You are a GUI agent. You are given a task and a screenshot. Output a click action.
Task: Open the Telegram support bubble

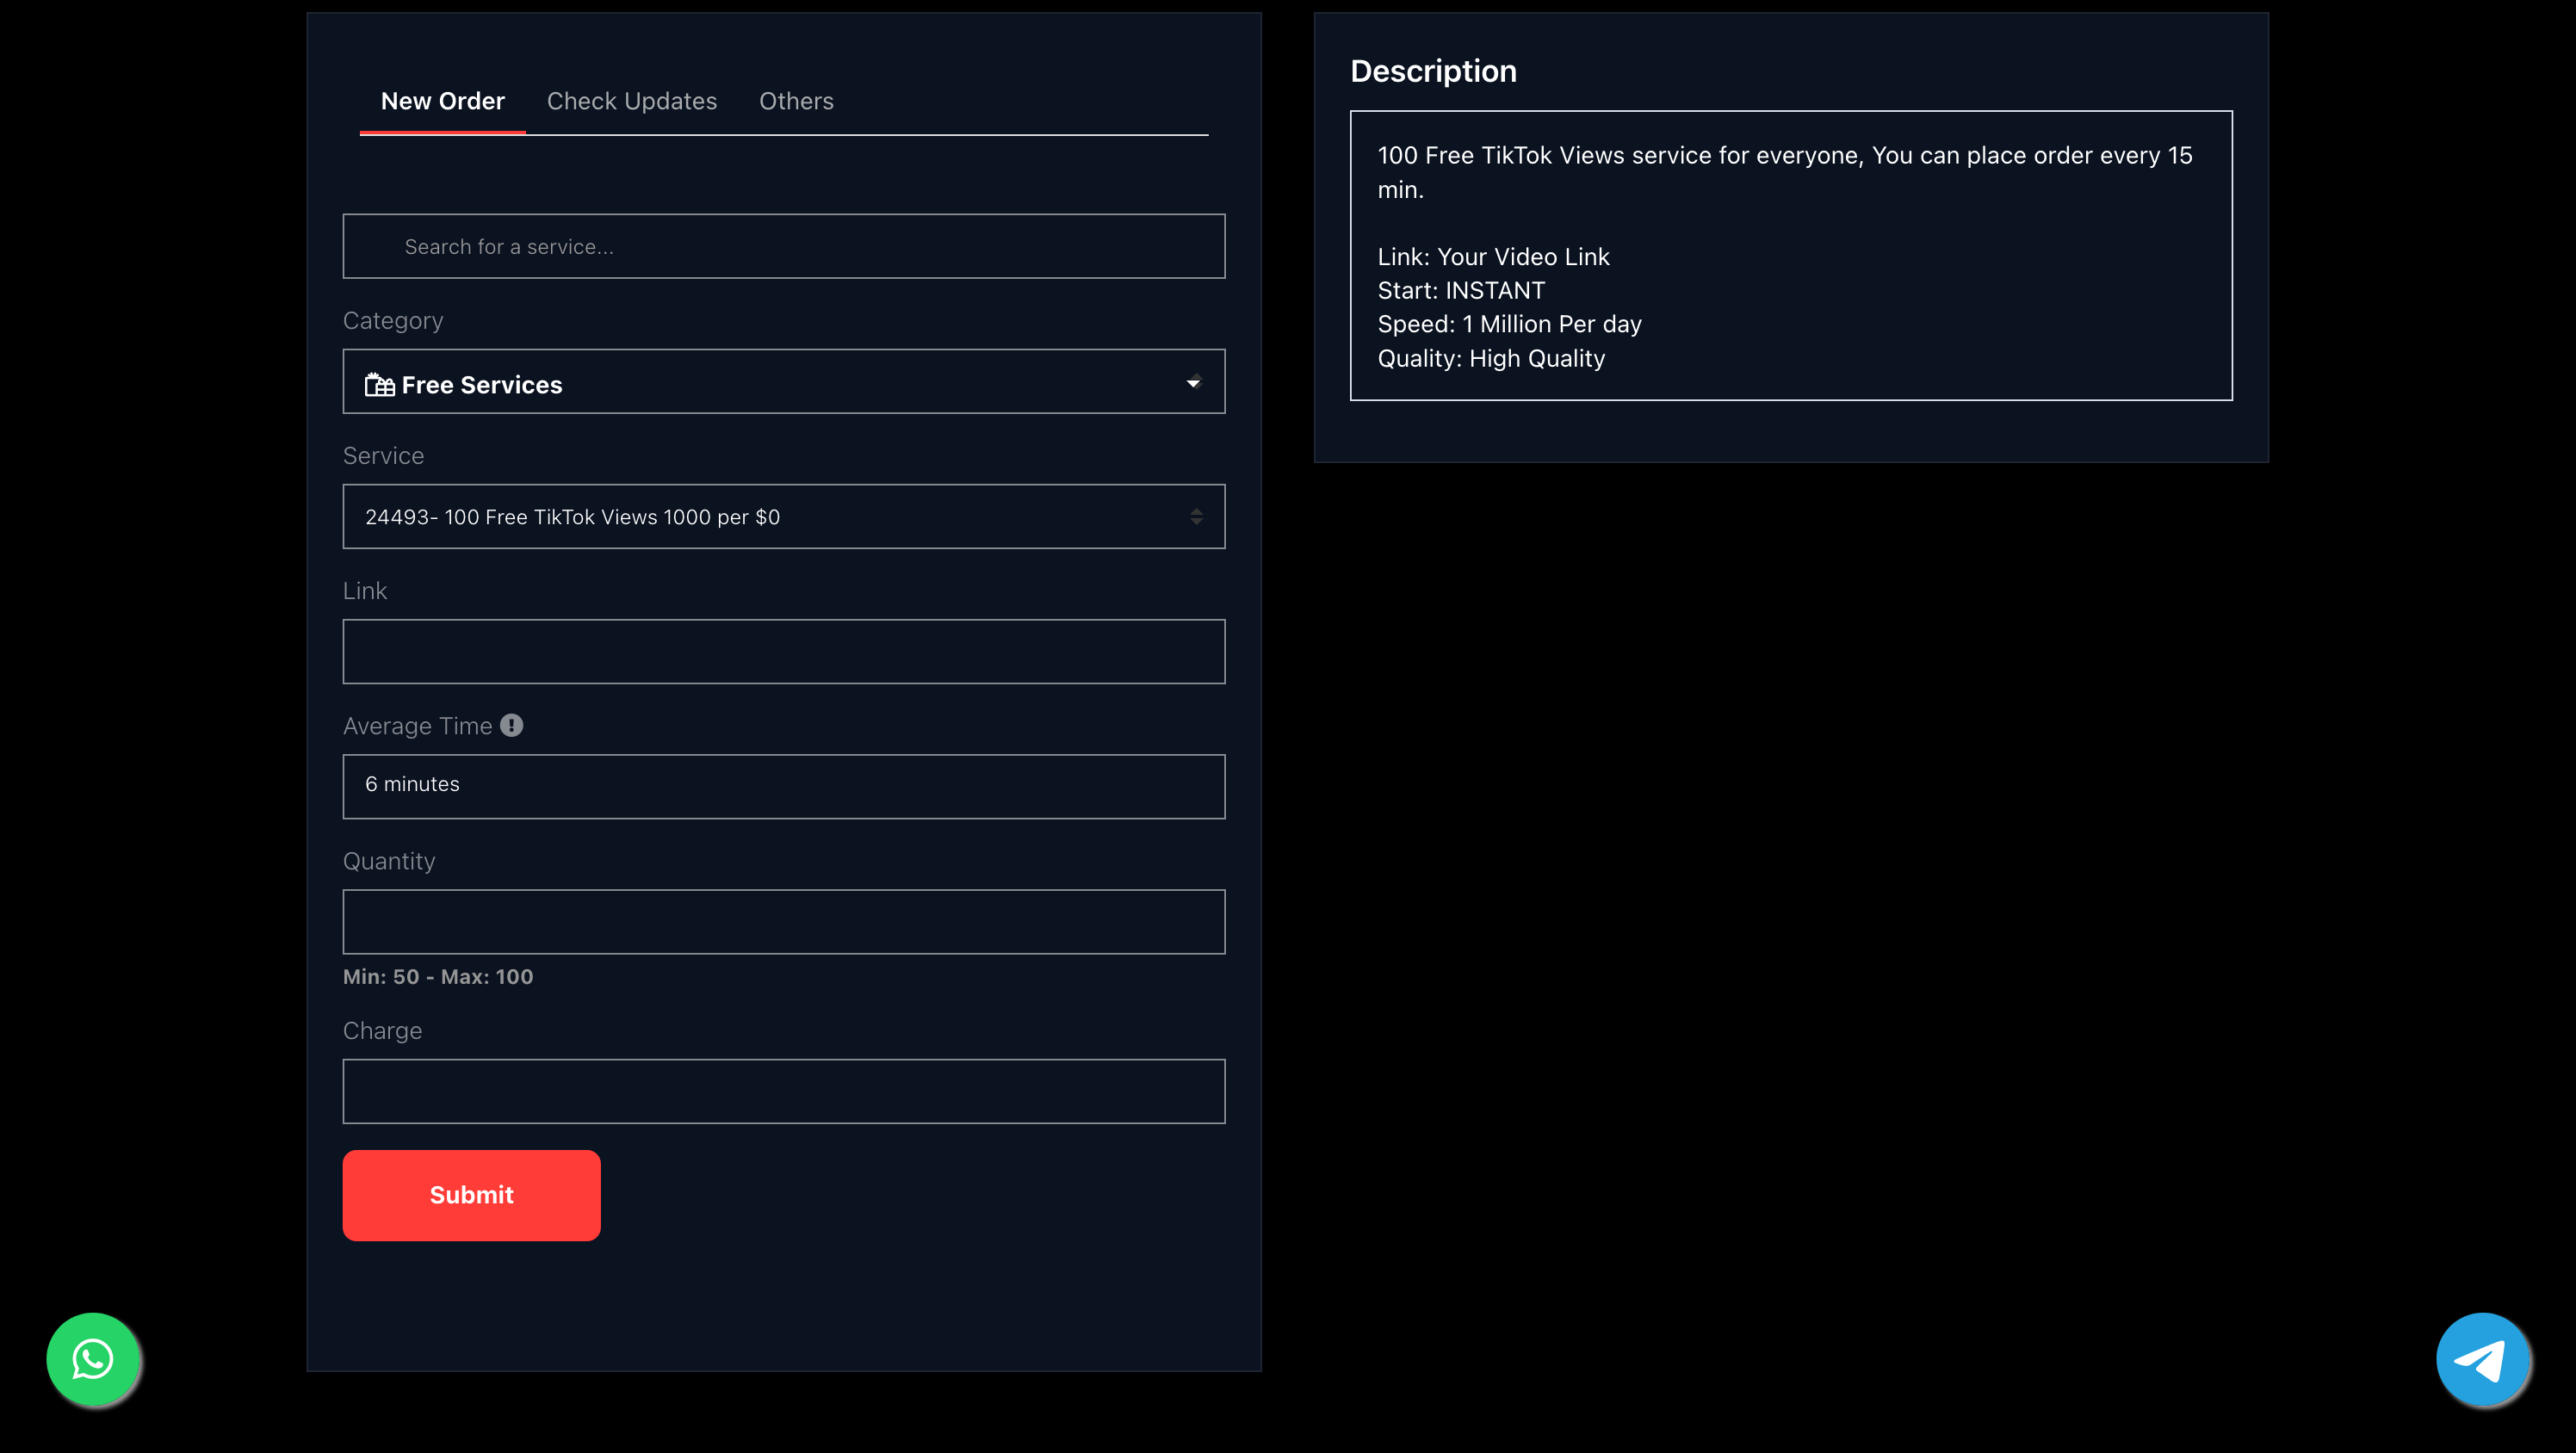(x=2482, y=1359)
